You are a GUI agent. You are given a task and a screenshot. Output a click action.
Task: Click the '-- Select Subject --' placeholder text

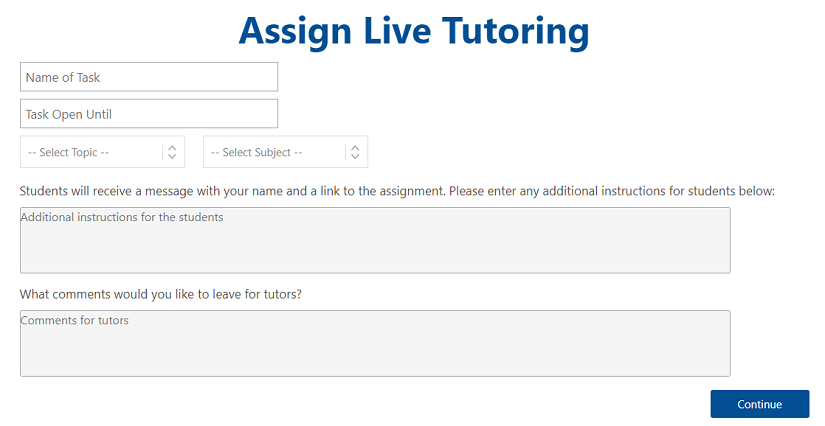tap(256, 153)
